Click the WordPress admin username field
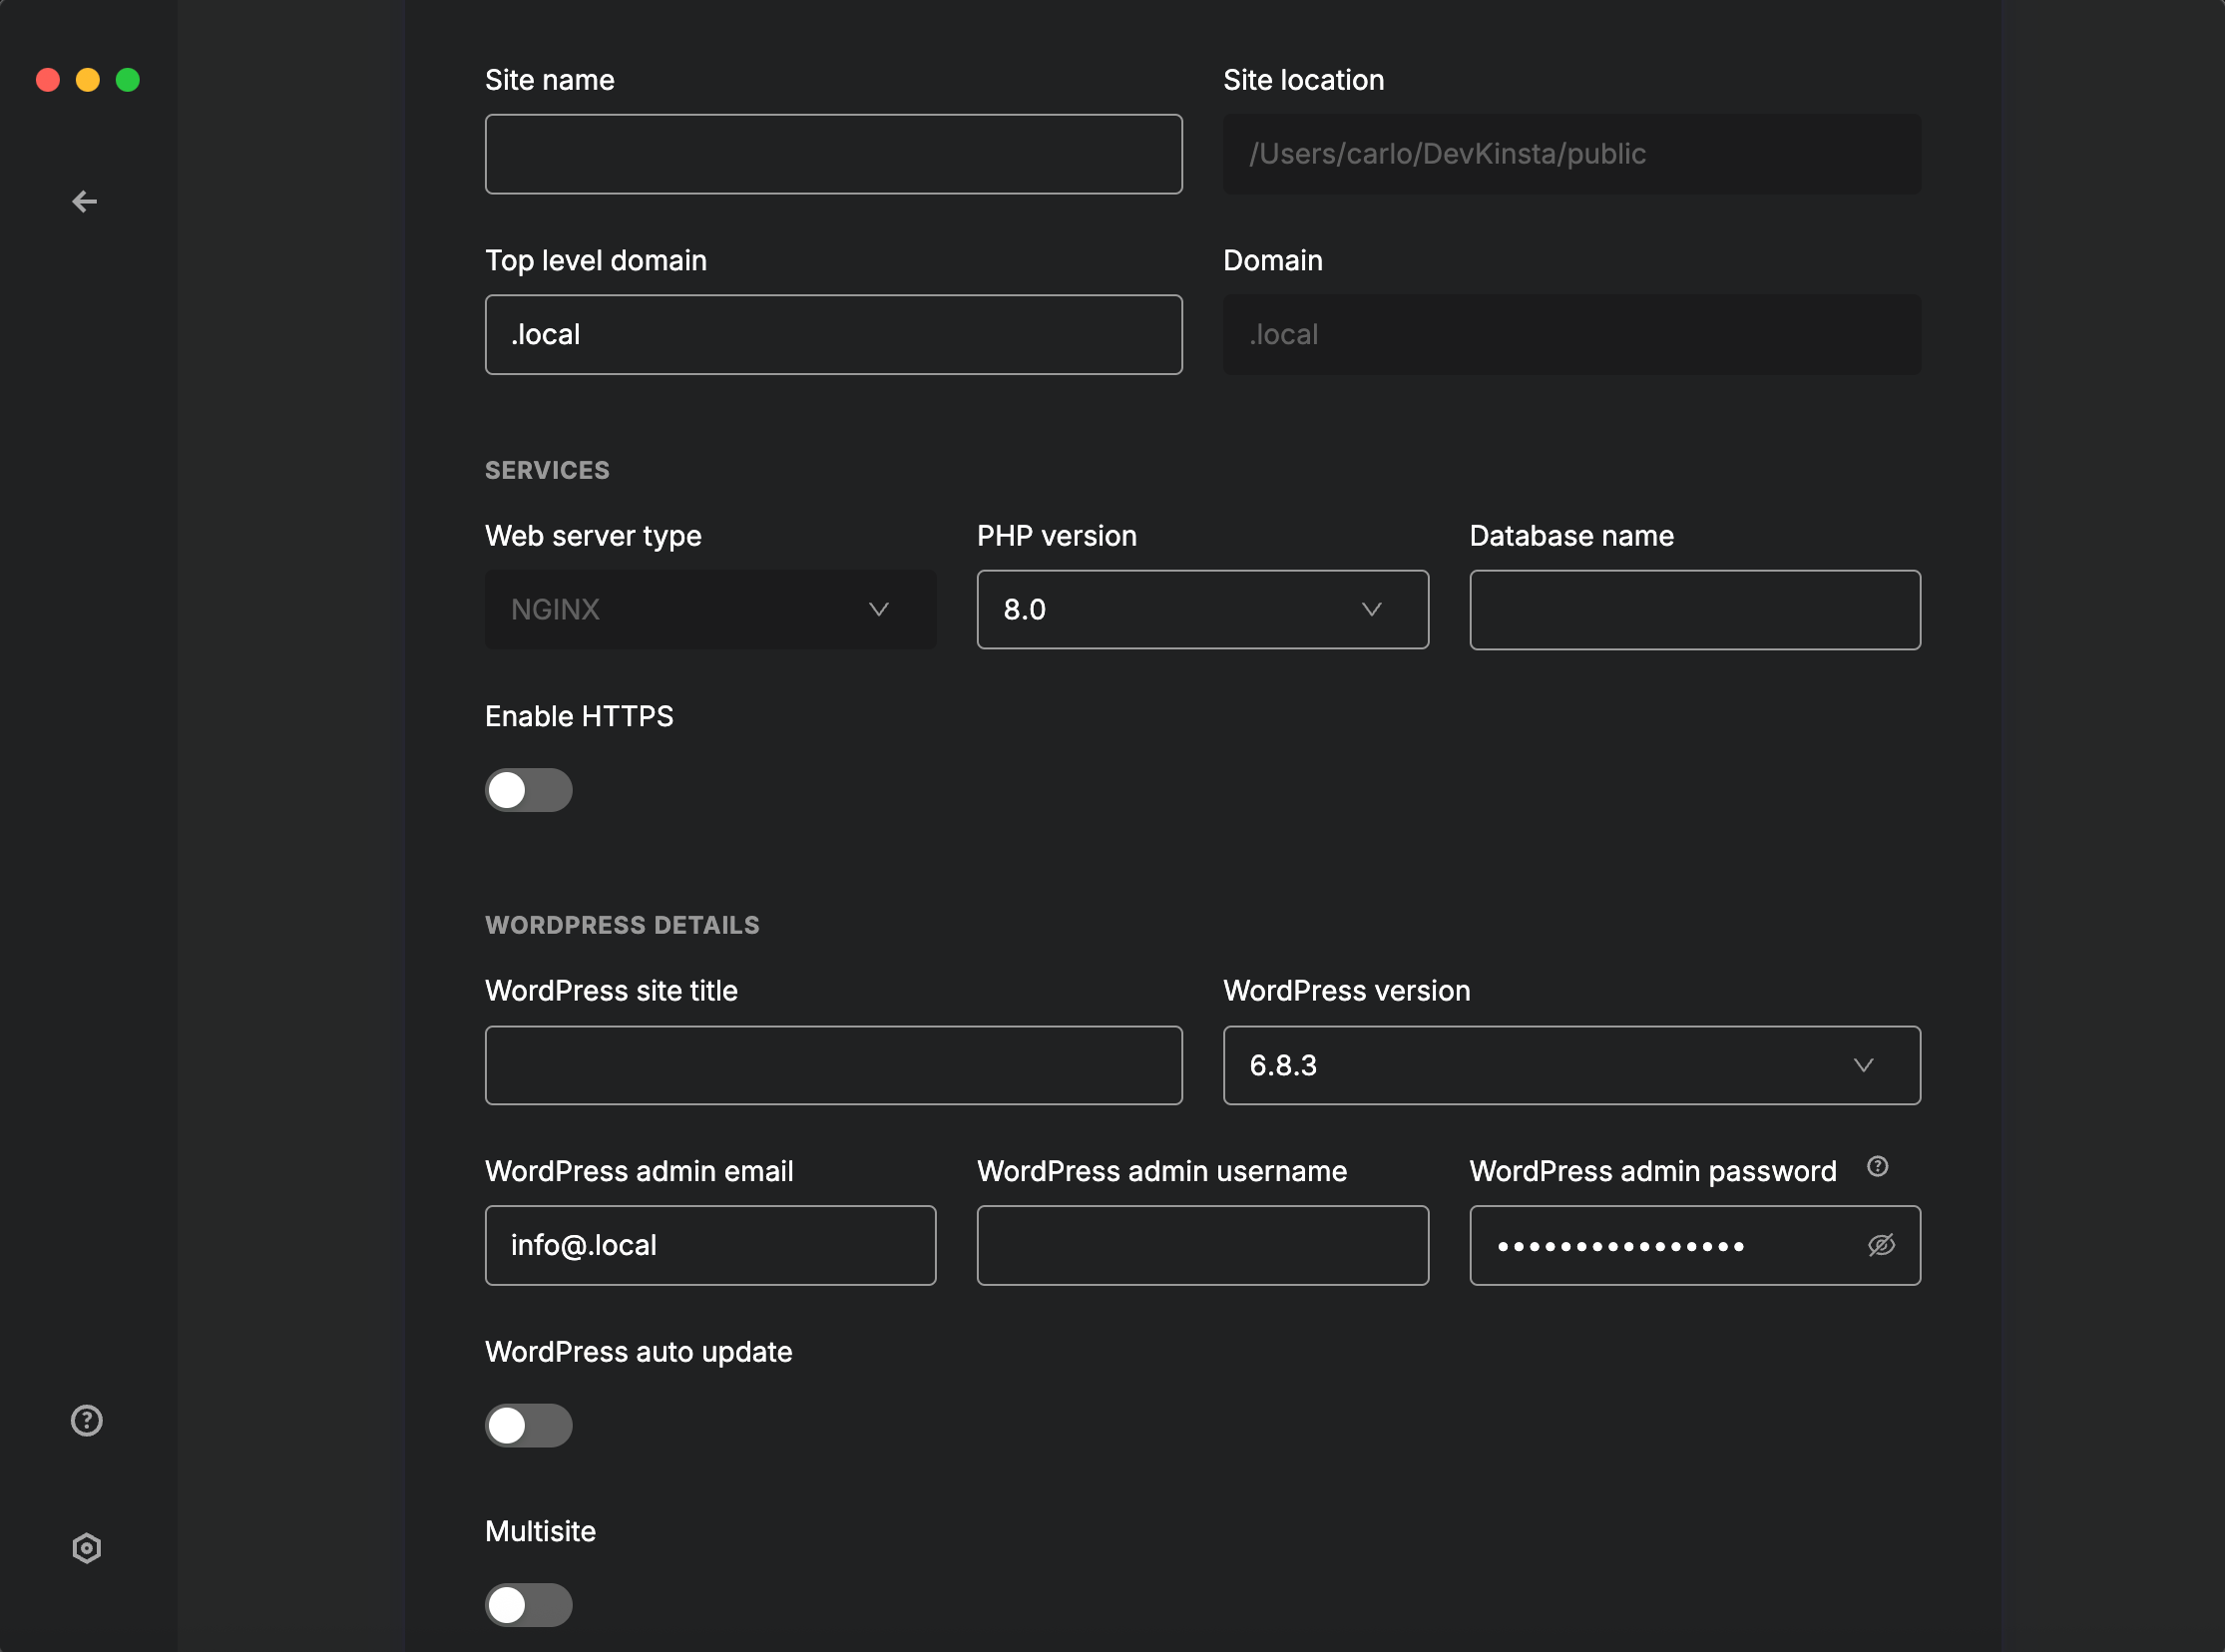Viewport: 2225px width, 1652px height. 1202,1245
